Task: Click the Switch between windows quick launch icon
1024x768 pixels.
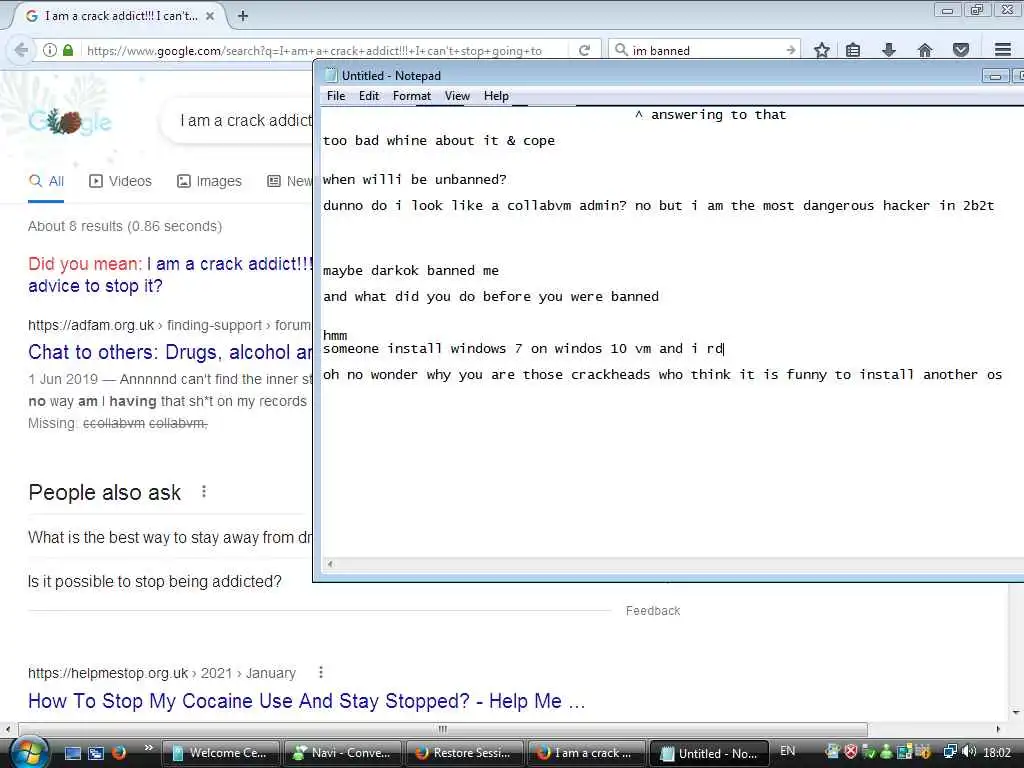Action: (96, 753)
